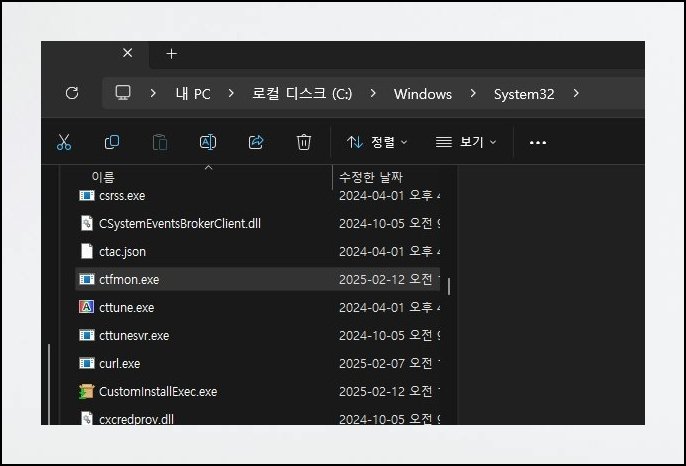Select cxcredprov.dll file name
The width and height of the screenshot is (686, 466).
click(136, 419)
